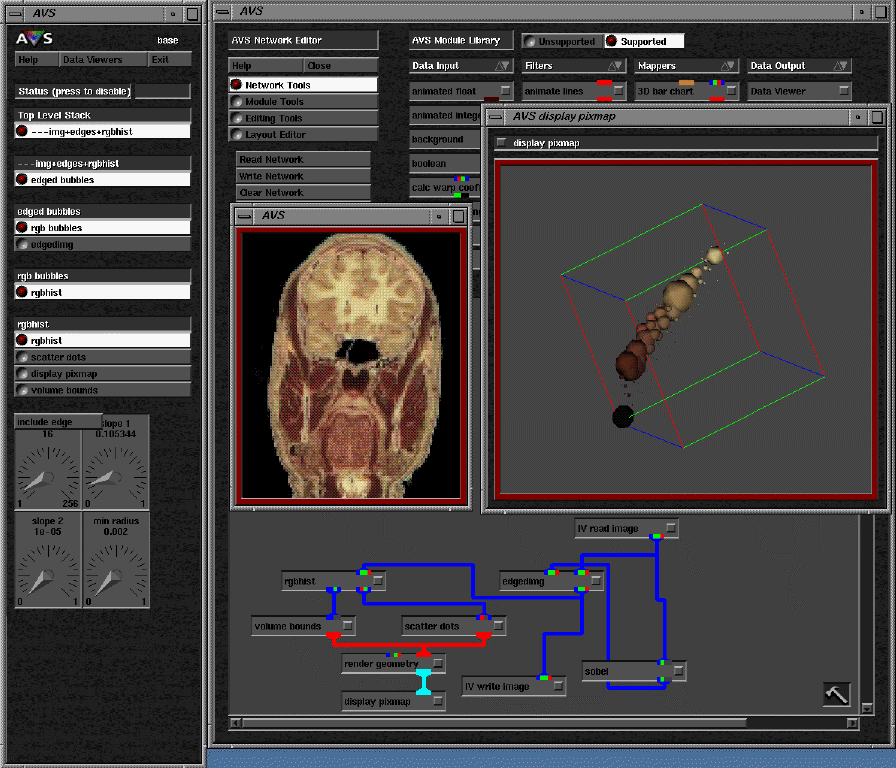Open the window menu of the small AVS image window
The image size is (896, 768).
point(245,216)
